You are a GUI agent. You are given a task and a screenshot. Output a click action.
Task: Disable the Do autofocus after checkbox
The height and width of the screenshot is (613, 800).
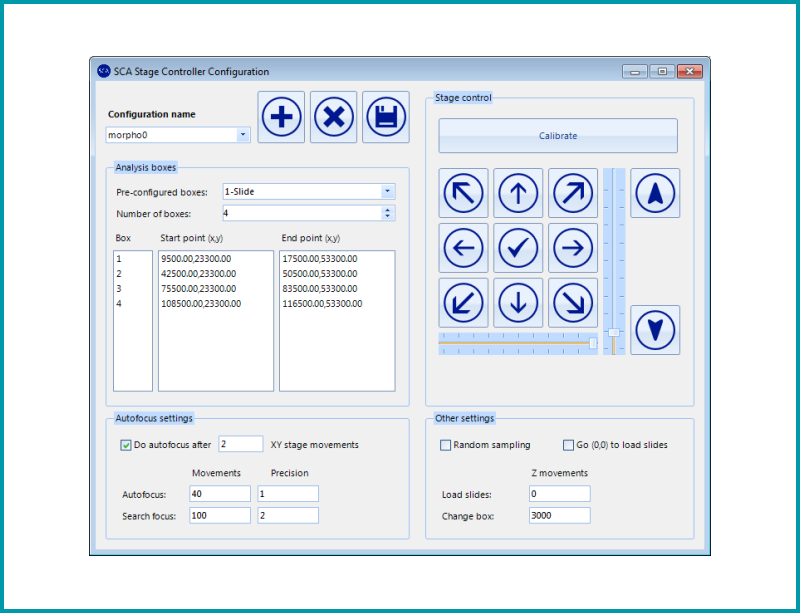click(x=126, y=445)
